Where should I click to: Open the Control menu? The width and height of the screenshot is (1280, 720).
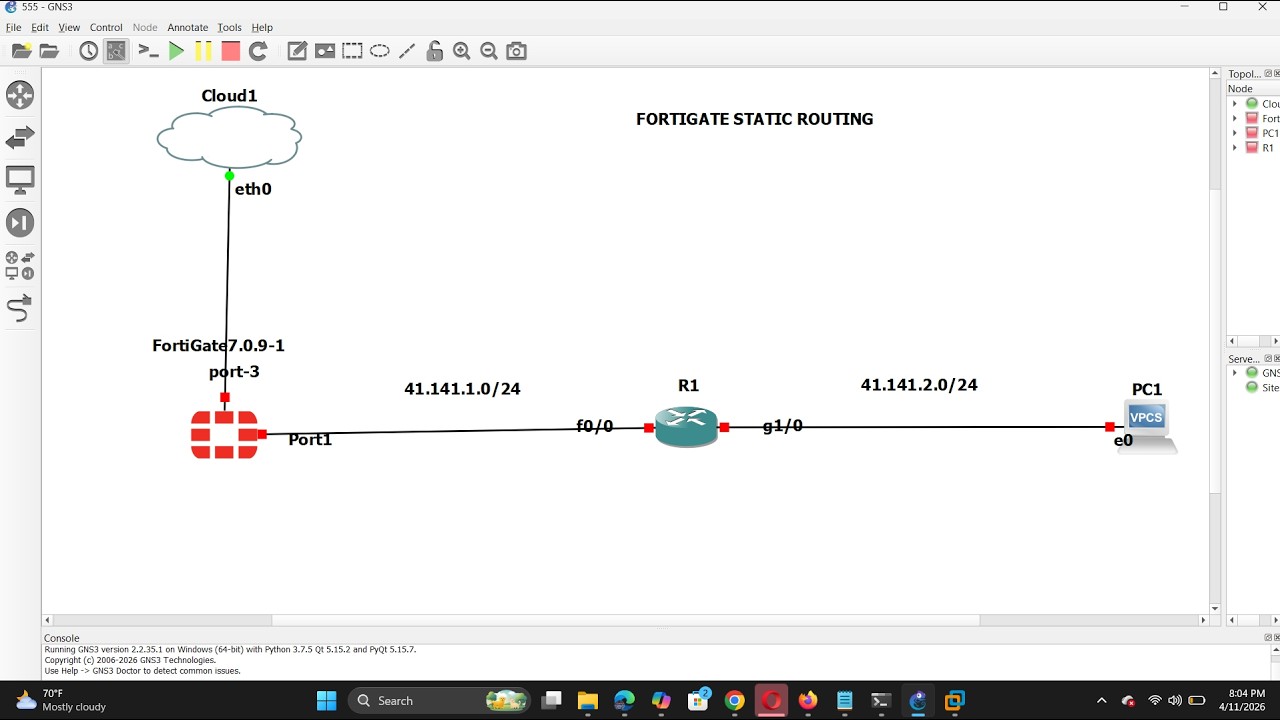coord(106,27)
